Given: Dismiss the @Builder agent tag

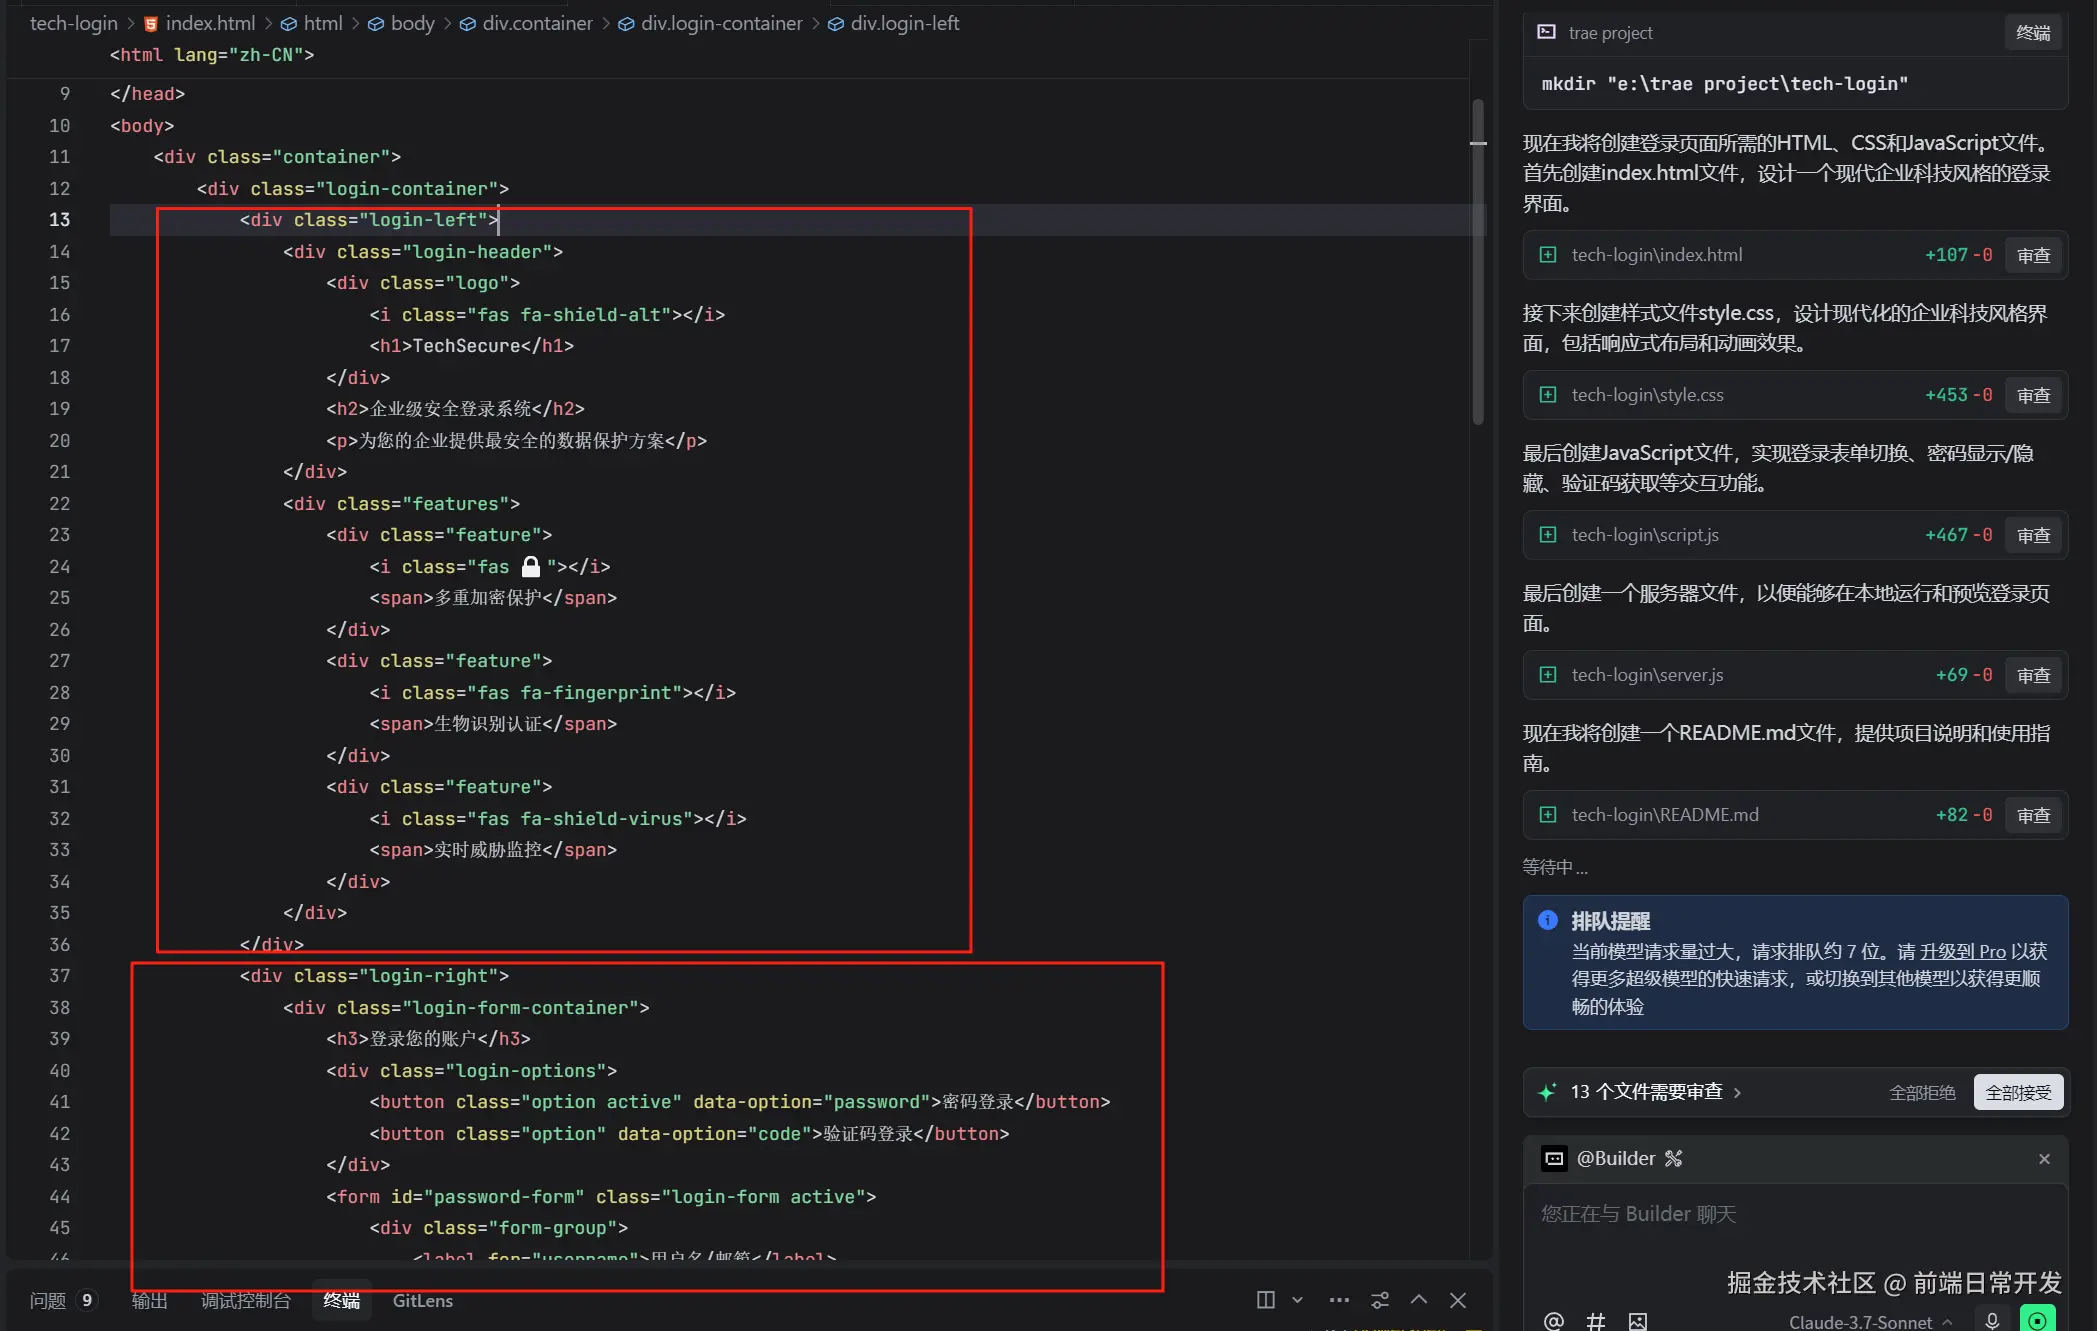Looking at the screenshot, I should pos(2044,1158).
